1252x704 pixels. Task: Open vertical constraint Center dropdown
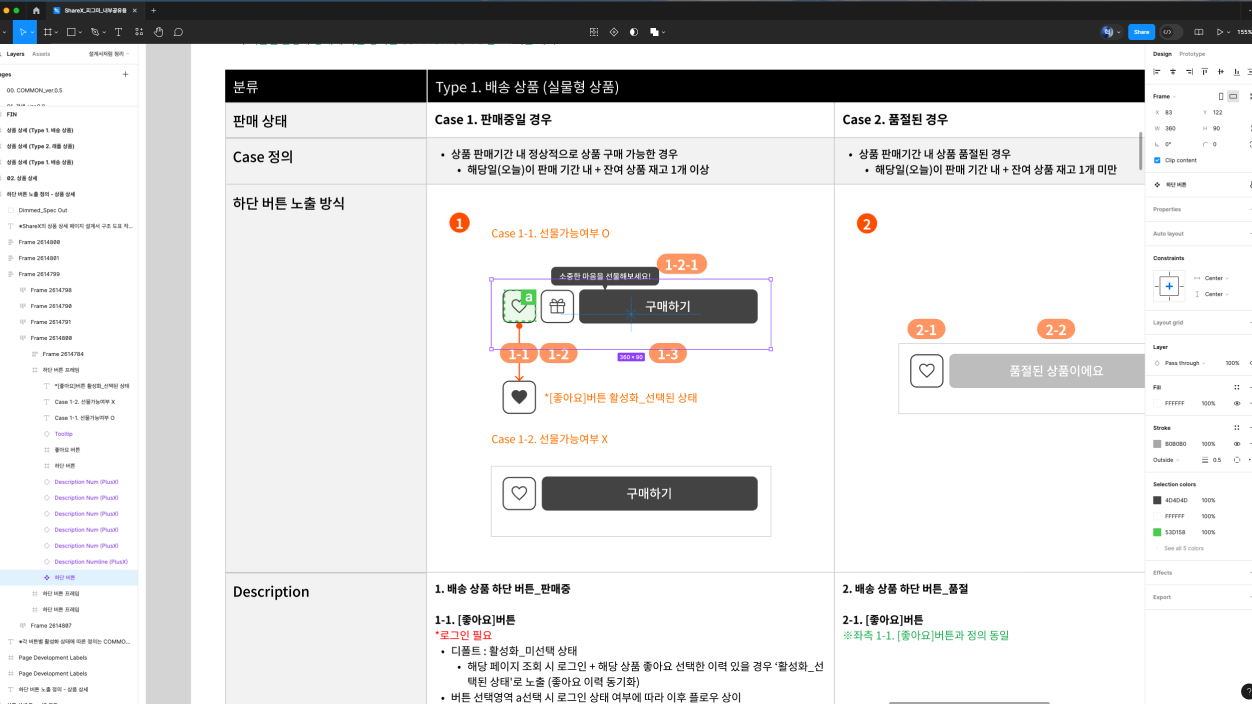coord(1215,294)
